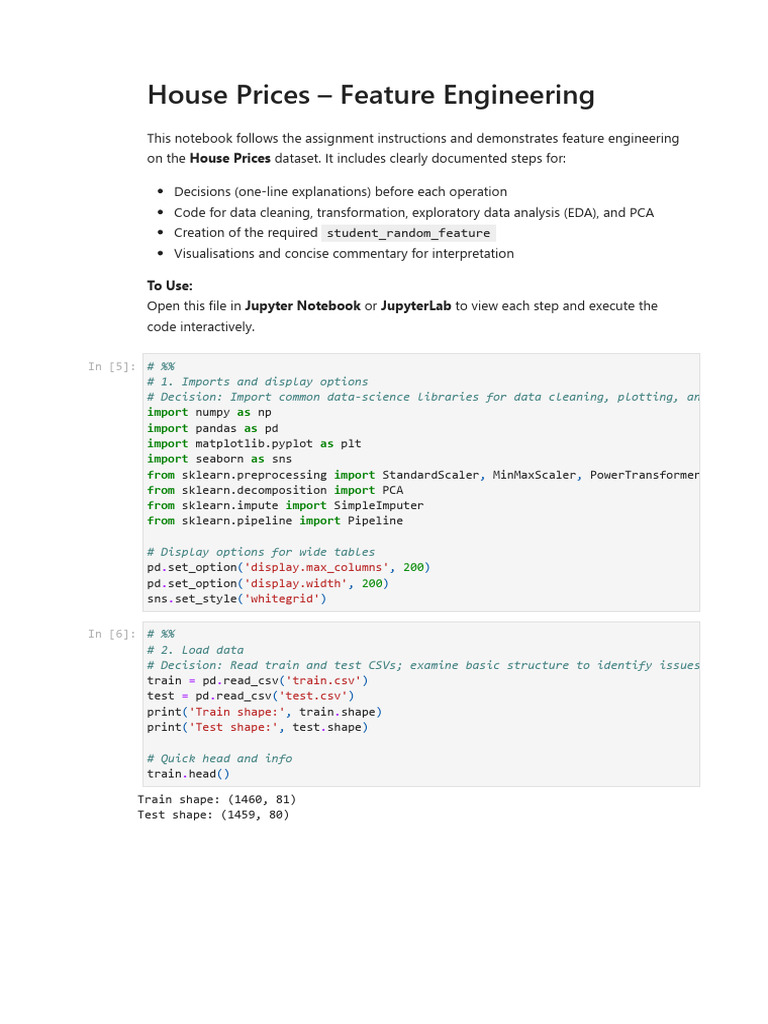Click the bold 'House Prices' in intro paragraph
The image size is (768, 1024).
[x=230, y=158]
